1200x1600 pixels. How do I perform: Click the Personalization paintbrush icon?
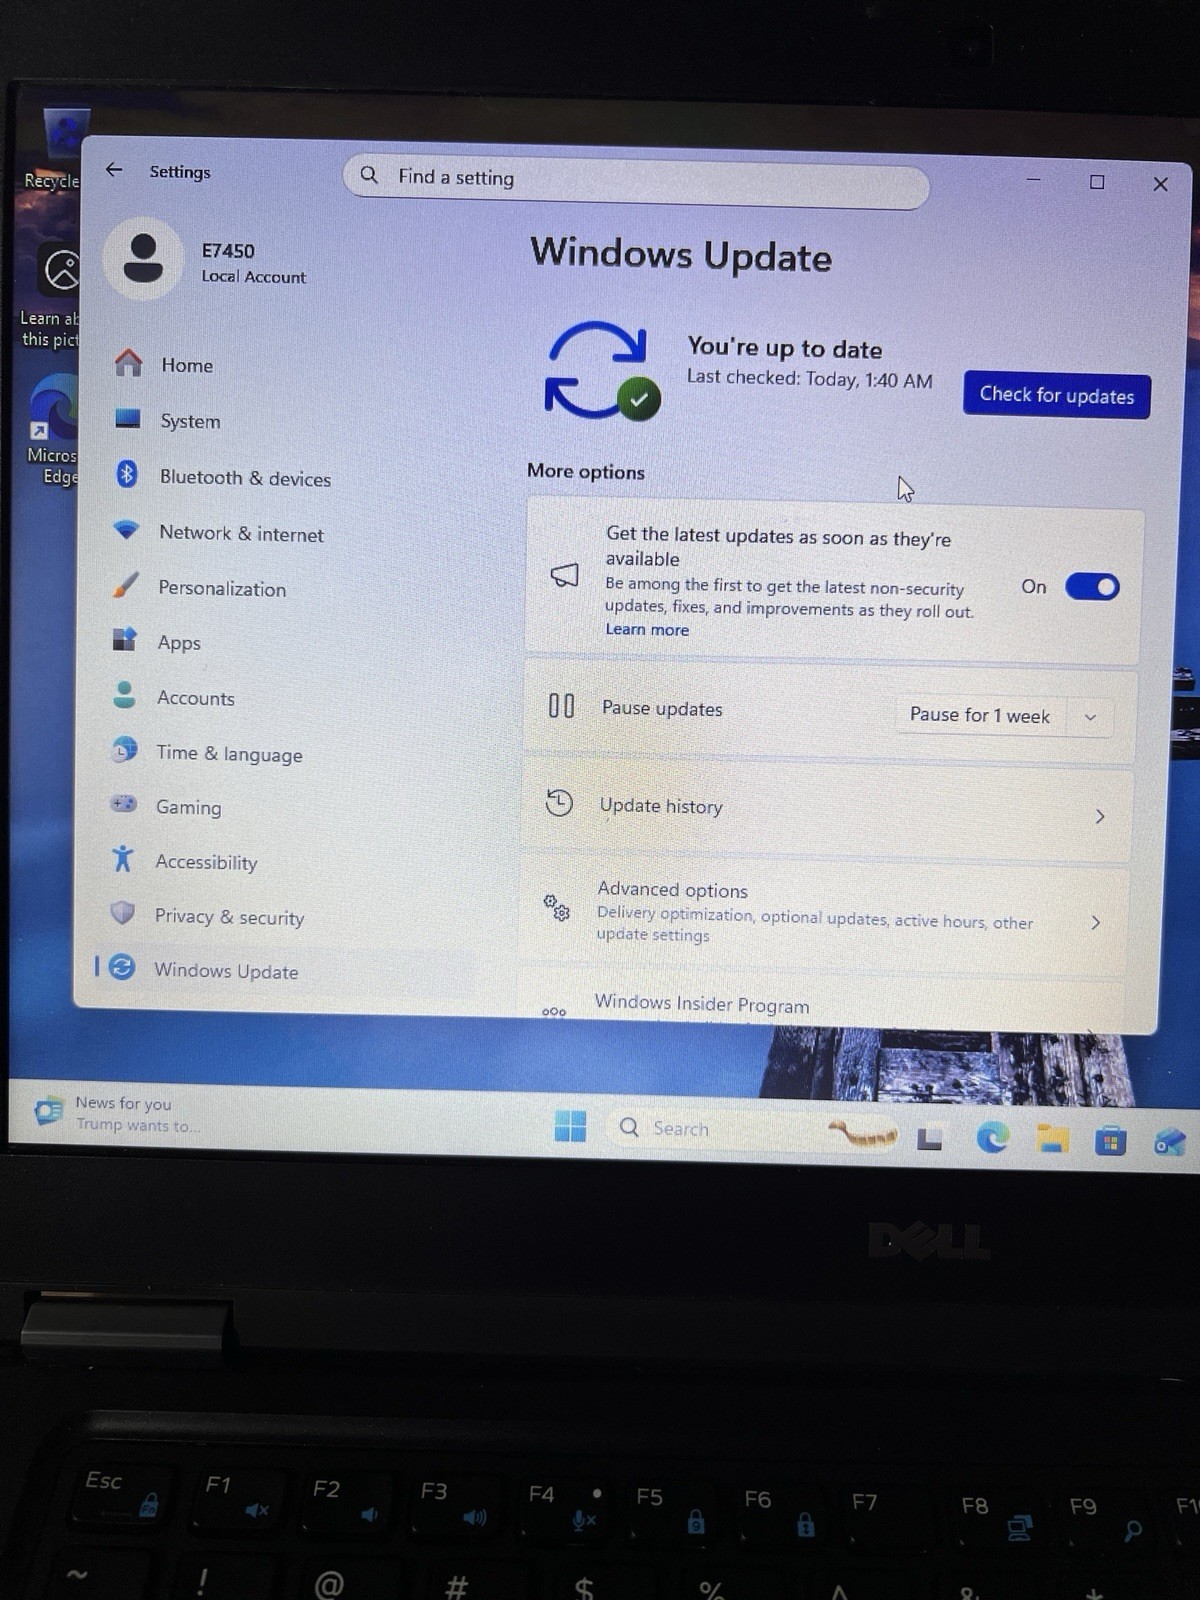coord(125,585)
